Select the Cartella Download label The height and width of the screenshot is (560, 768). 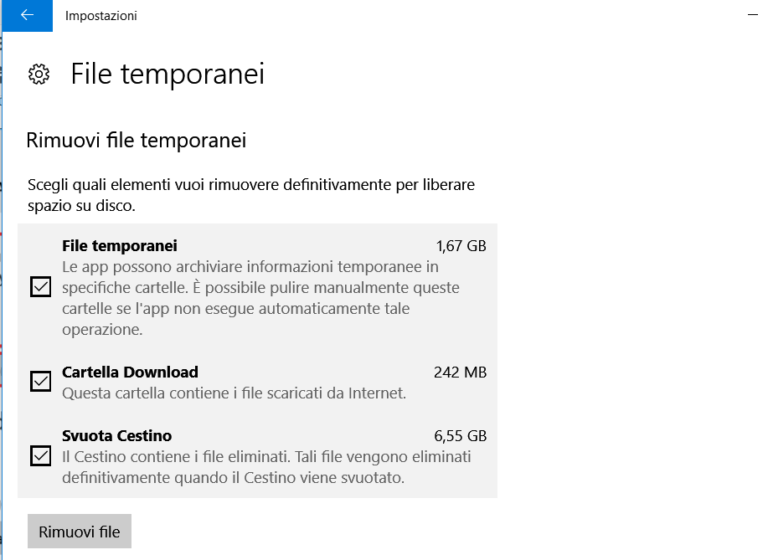pyautogui.click(x=130, y=372)
